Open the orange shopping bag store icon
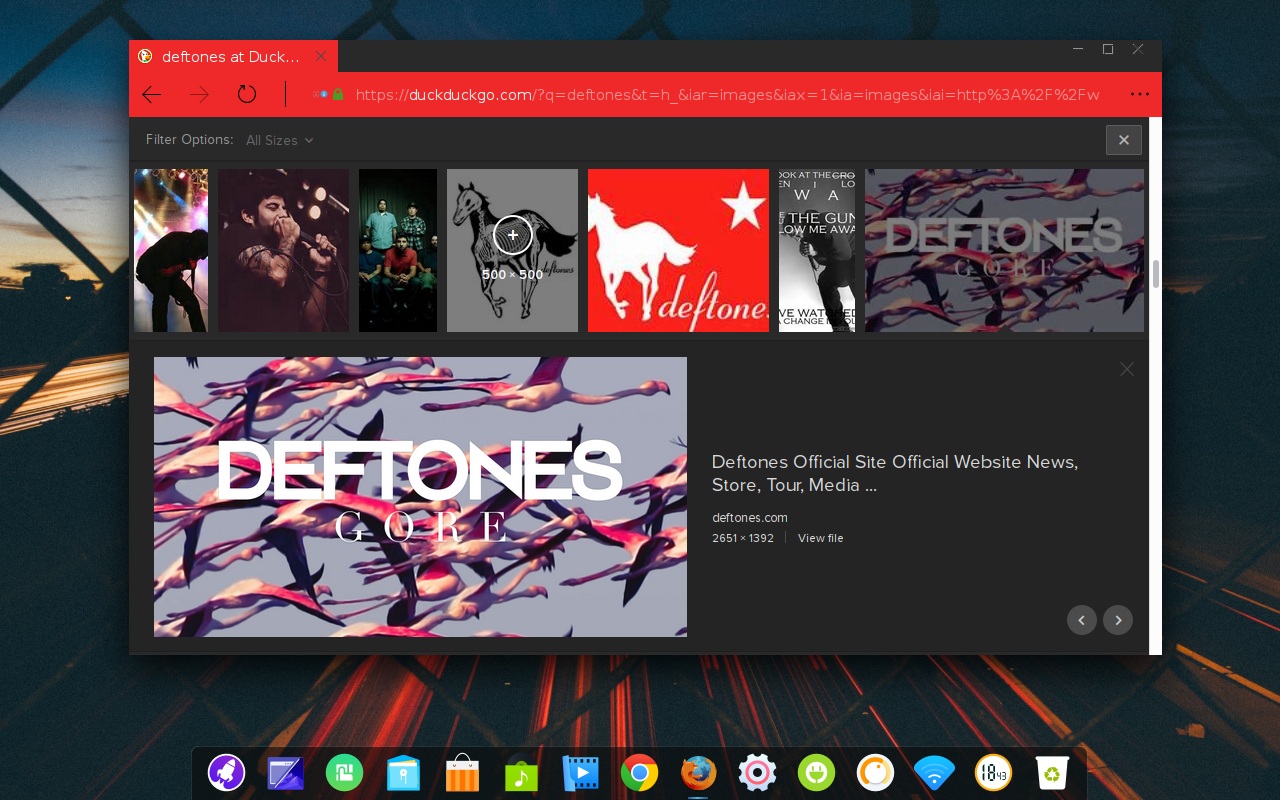 463,773
